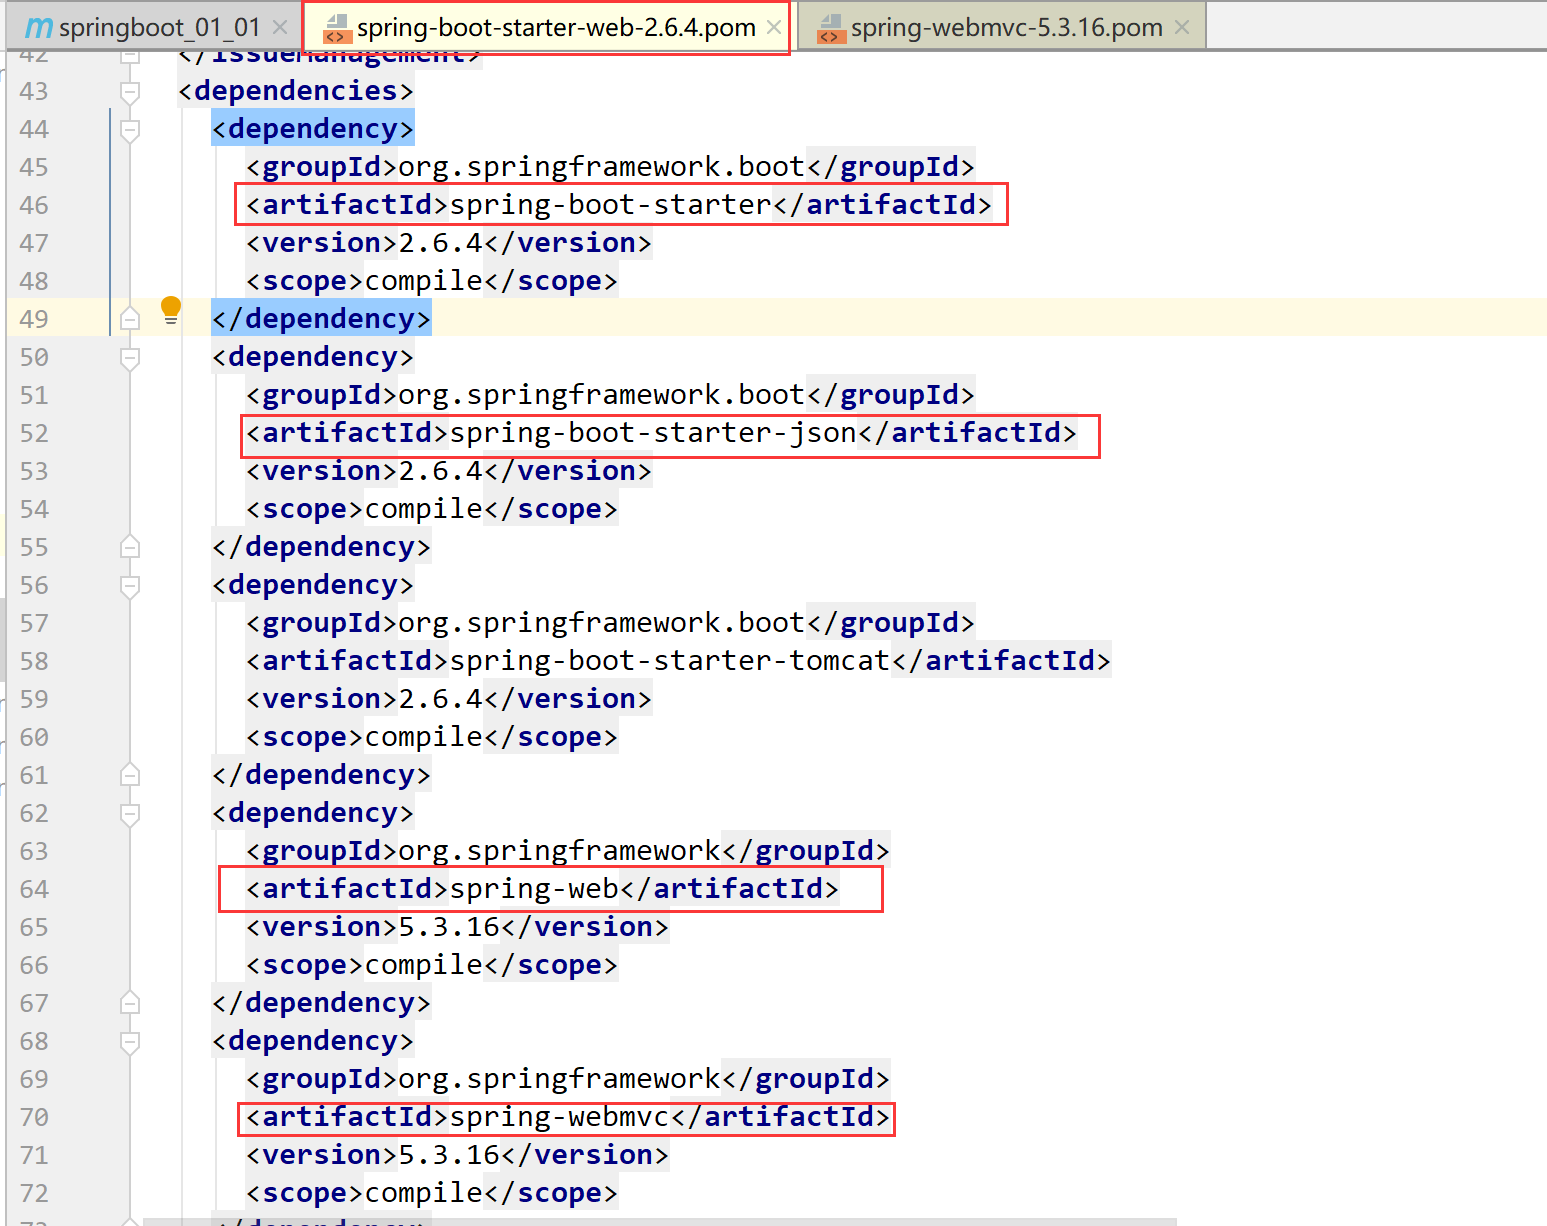The width and height of the screenshot is (1547, 1226).
Task: Click the highlighted dependency tag on line 44
Action: (313, 129)
